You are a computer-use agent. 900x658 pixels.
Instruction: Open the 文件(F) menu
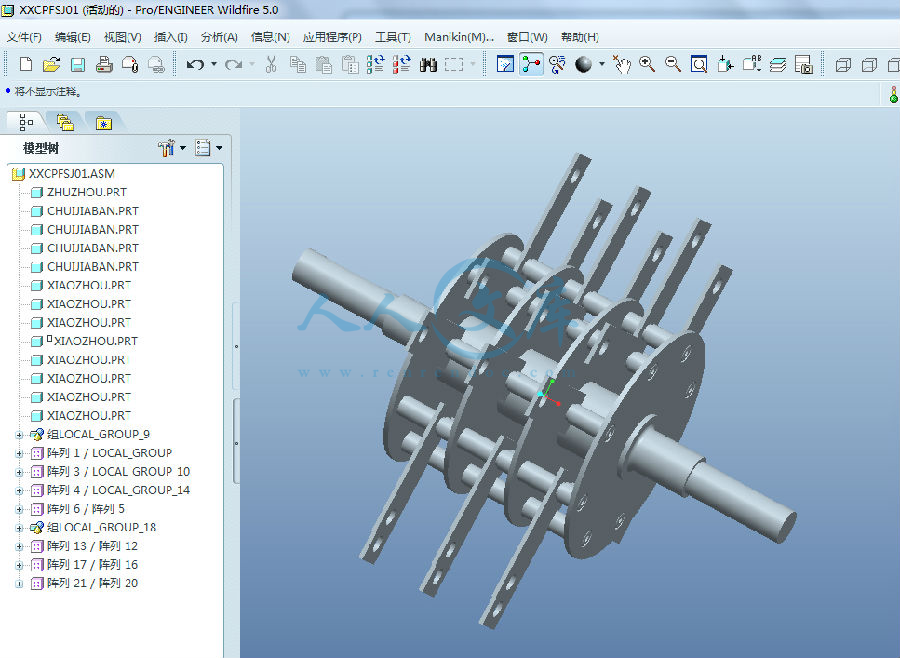tap(24, 37)
